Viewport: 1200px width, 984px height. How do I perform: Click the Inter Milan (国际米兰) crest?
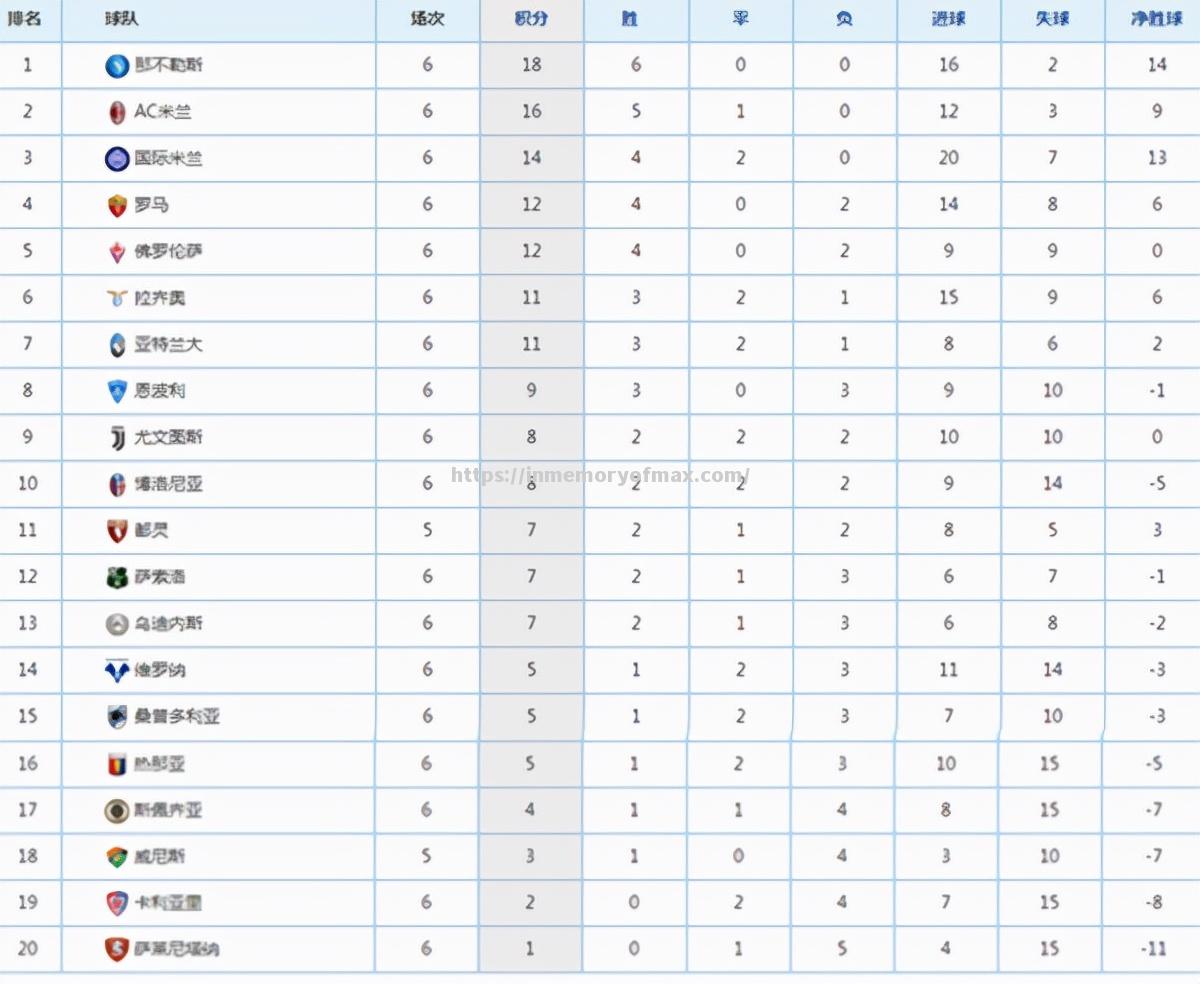[x=117, y=159]
